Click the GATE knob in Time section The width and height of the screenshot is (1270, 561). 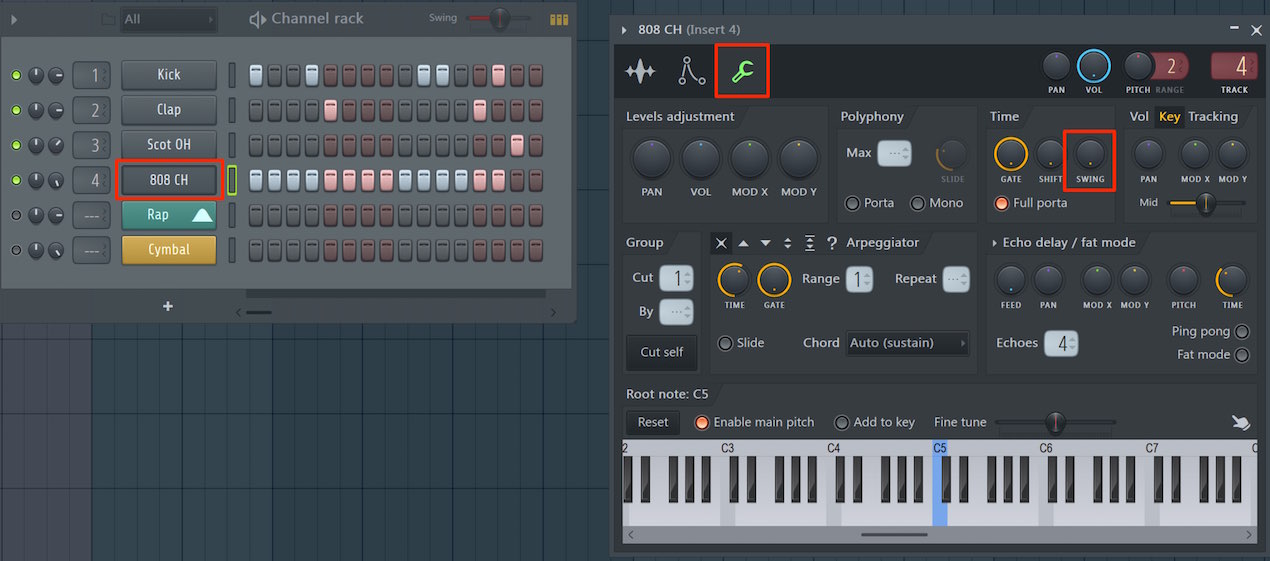point(1011,154)
